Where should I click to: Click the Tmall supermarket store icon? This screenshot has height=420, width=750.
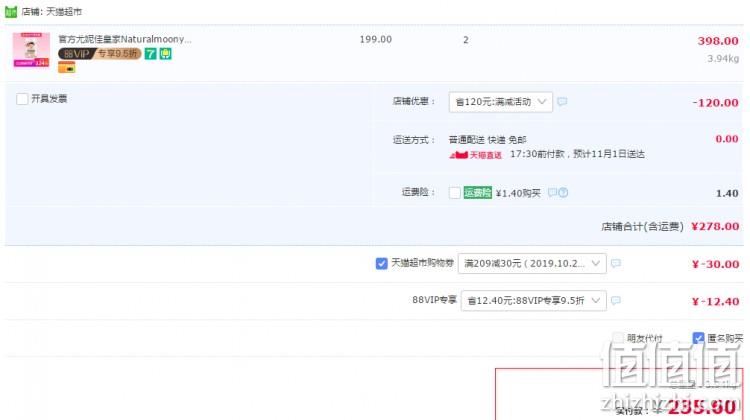tap(11, 11)
